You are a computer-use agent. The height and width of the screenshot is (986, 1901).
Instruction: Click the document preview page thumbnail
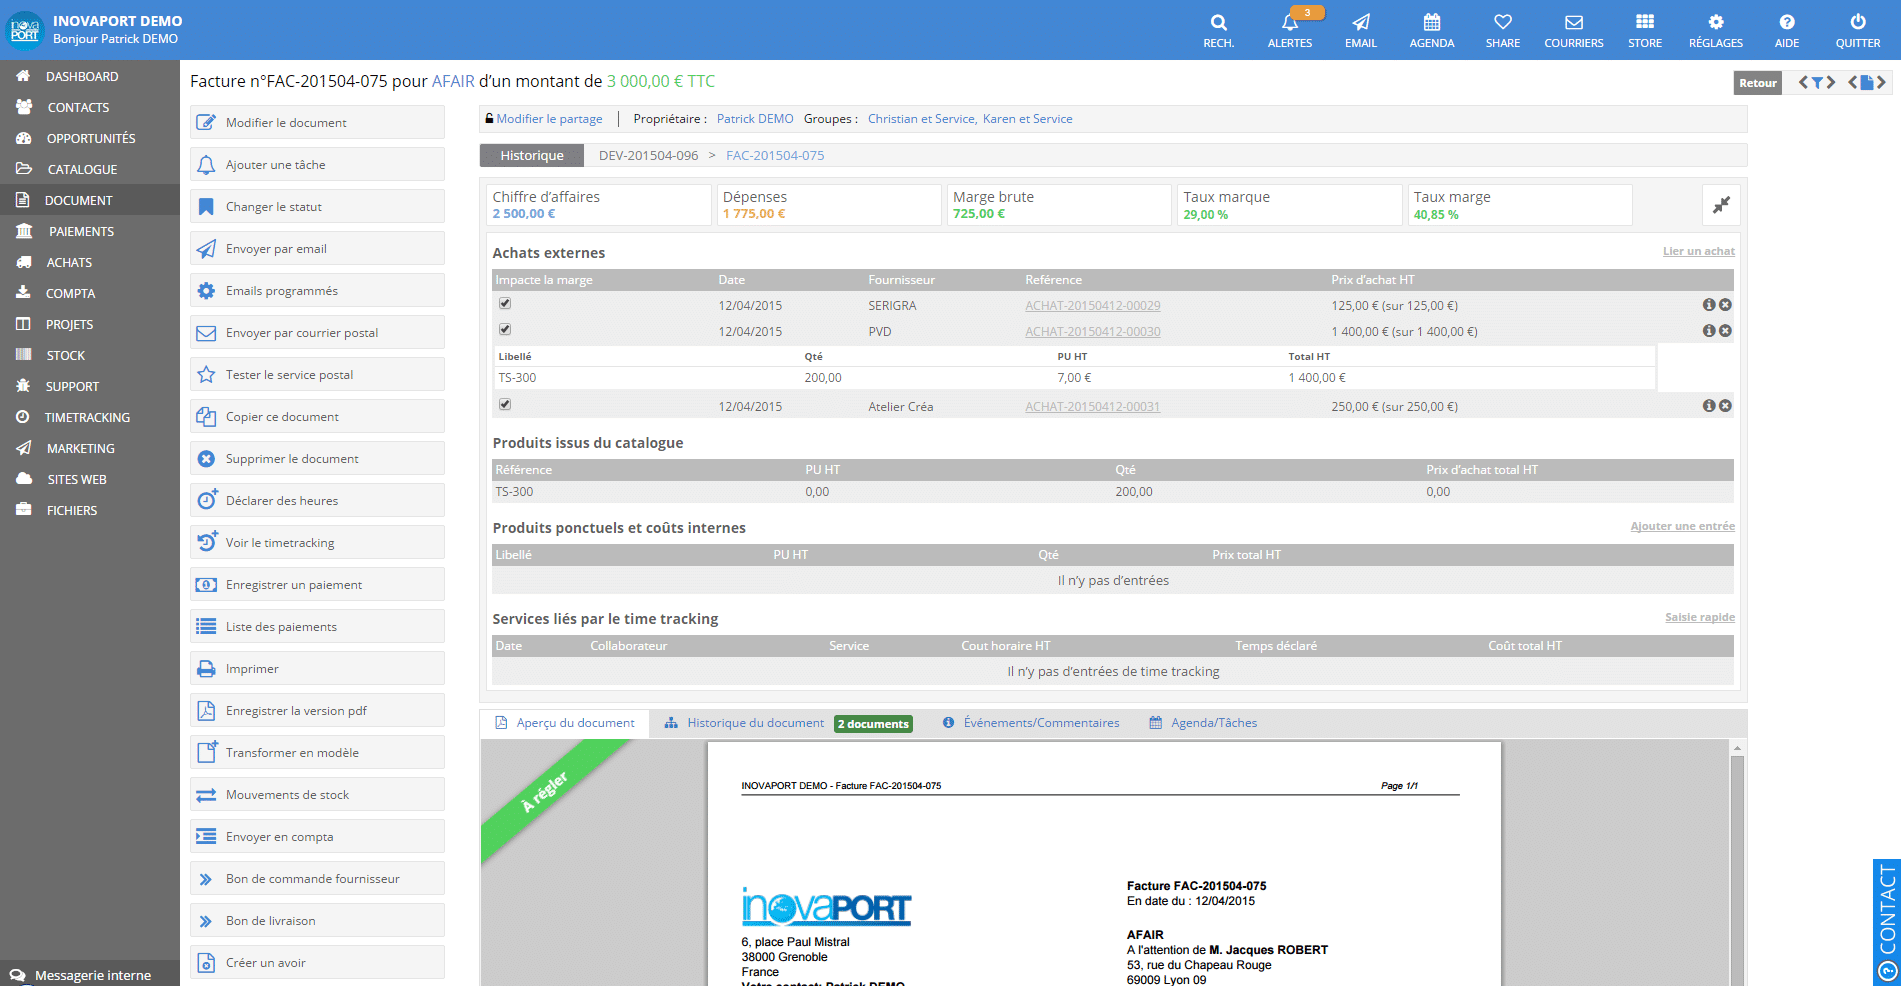point(1104,864)
